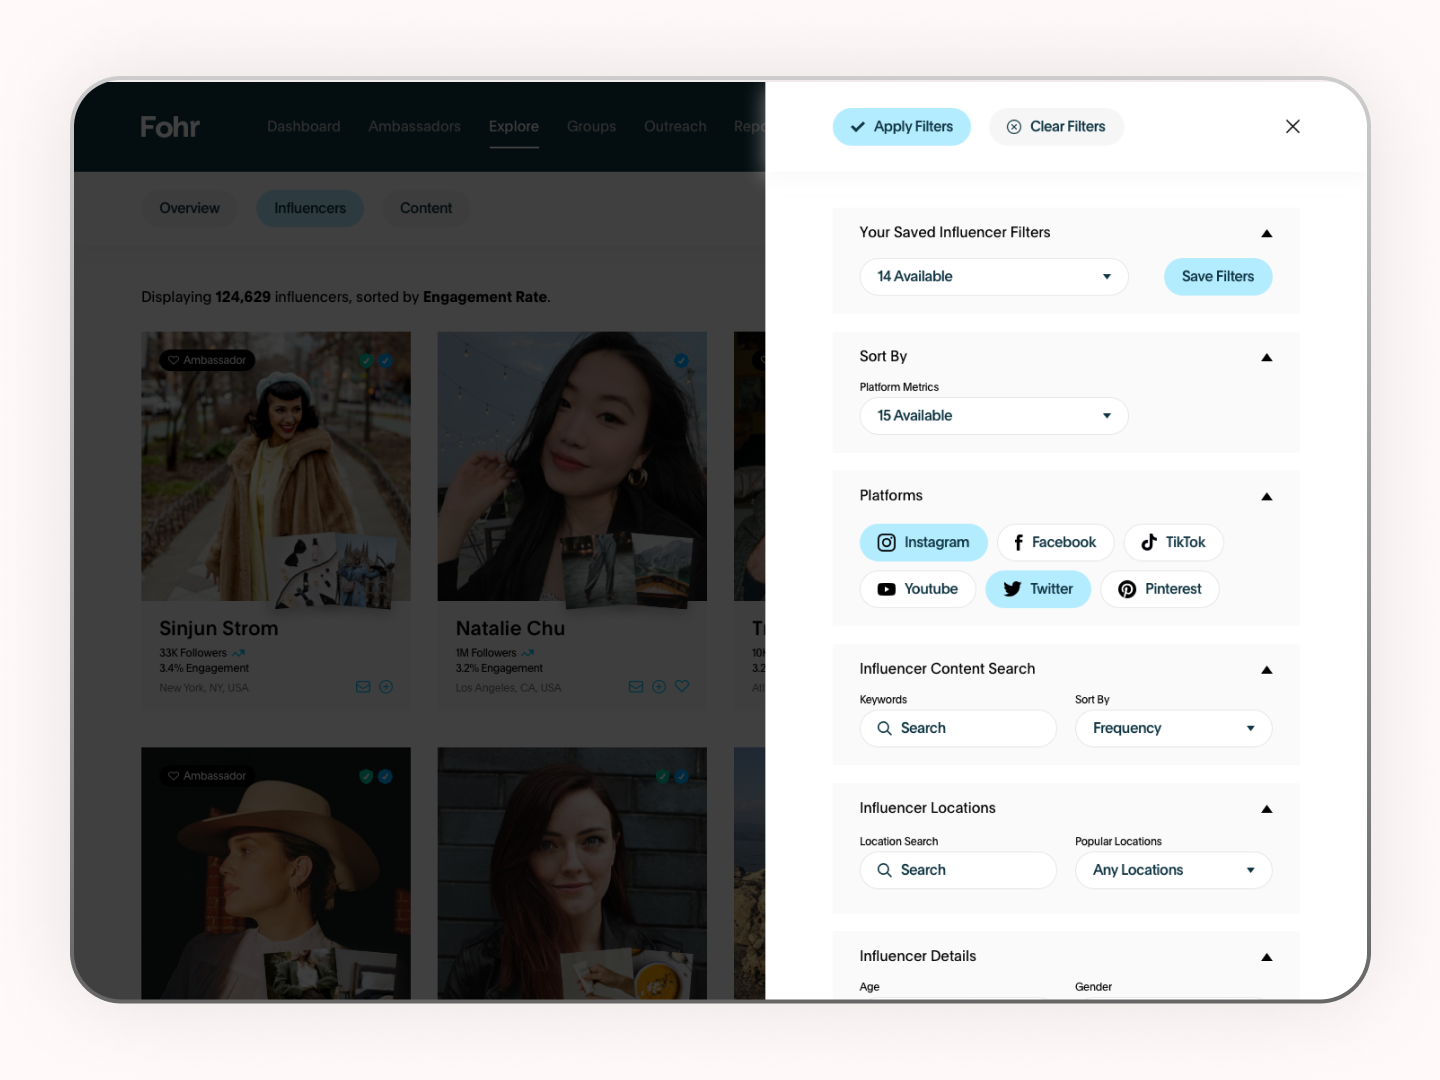Click the trend arrow beside 1M Followers
The height and width of the screenshot is (1080, 1440).
528,653
